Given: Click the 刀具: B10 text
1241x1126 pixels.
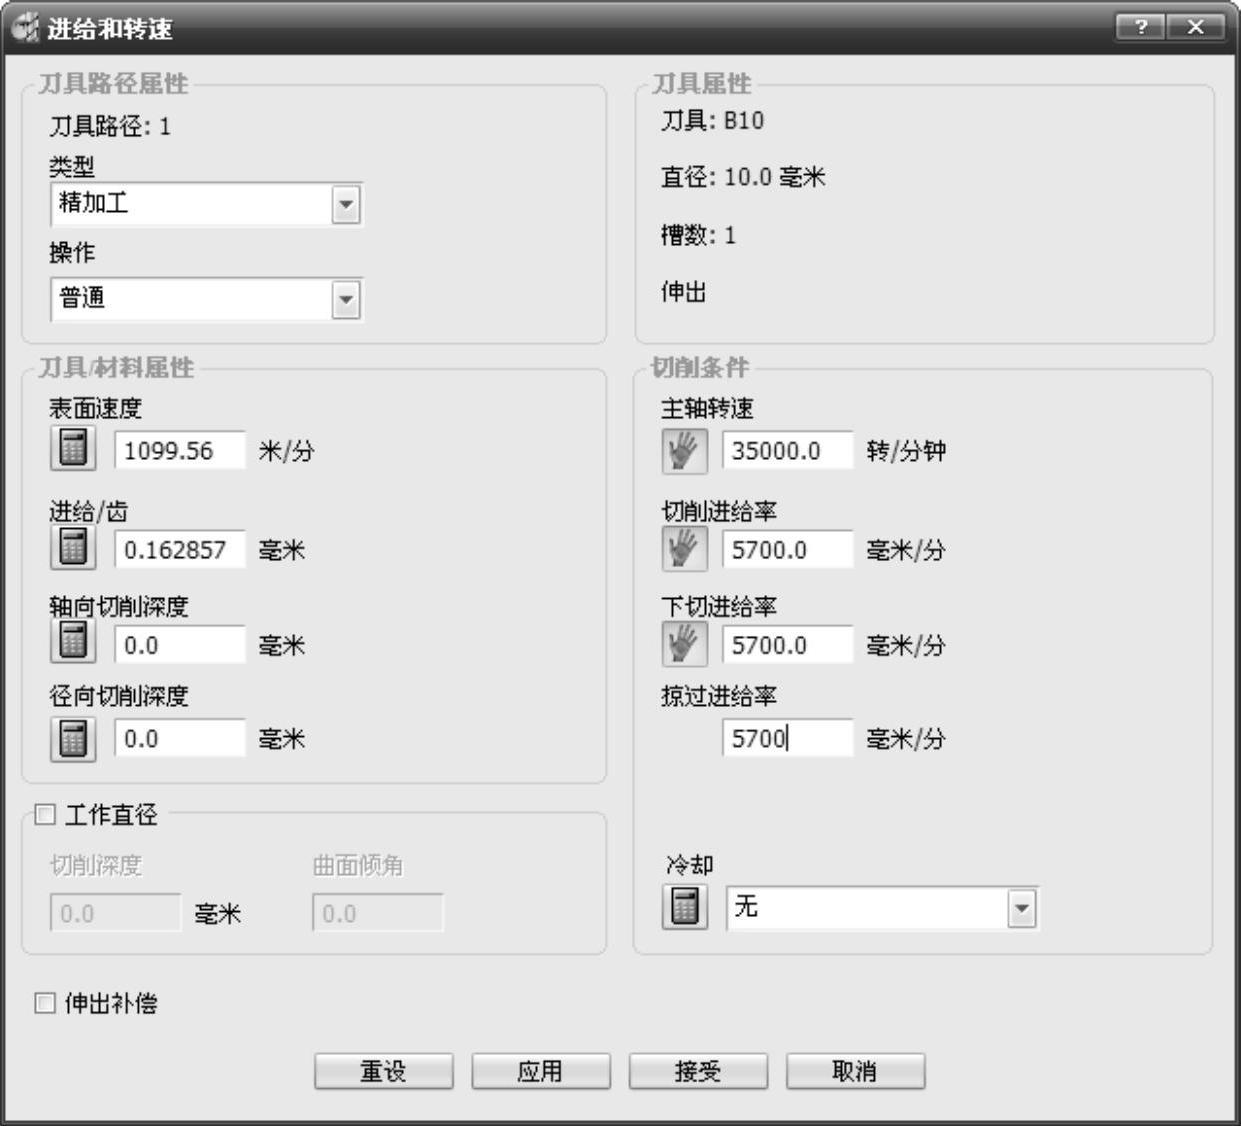Looking at the screenshot, I should click(712, 121).
